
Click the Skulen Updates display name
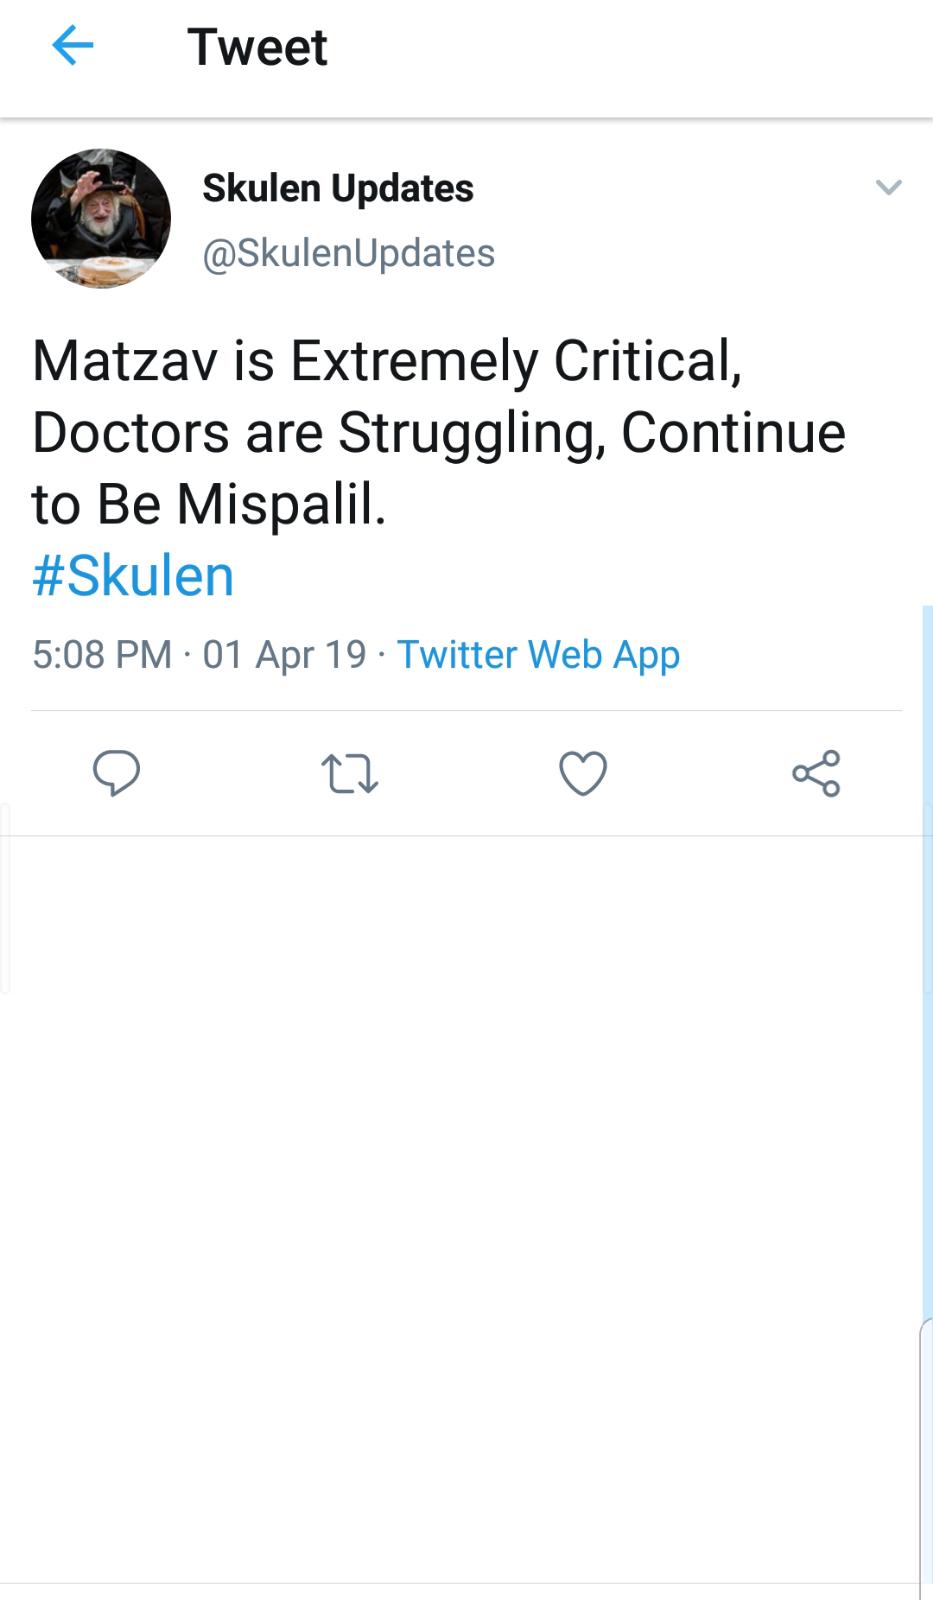[x=338, y=188]
